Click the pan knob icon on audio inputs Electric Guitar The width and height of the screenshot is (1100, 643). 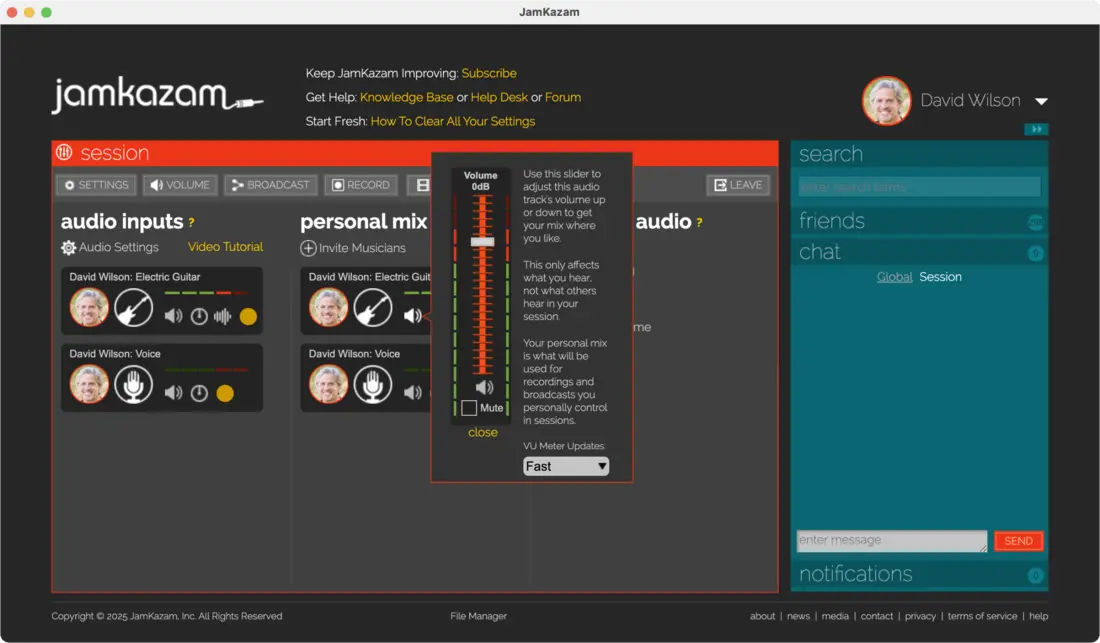(x=199, y=317)
